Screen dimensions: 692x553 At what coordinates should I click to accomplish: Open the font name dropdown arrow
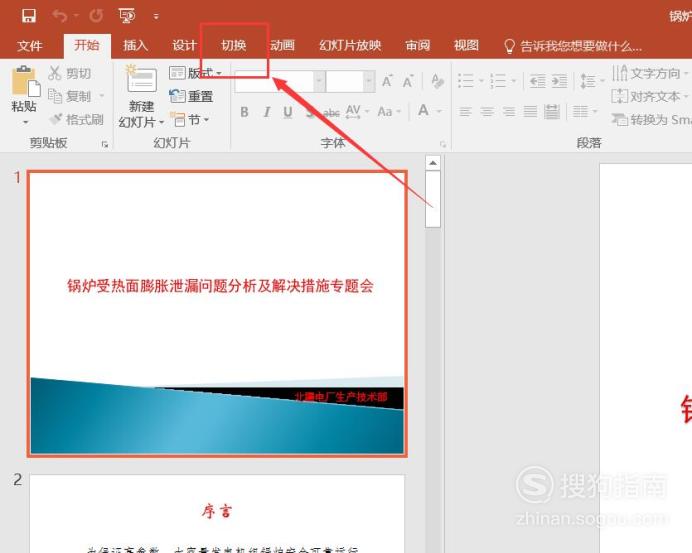click(x=319, y=81)
